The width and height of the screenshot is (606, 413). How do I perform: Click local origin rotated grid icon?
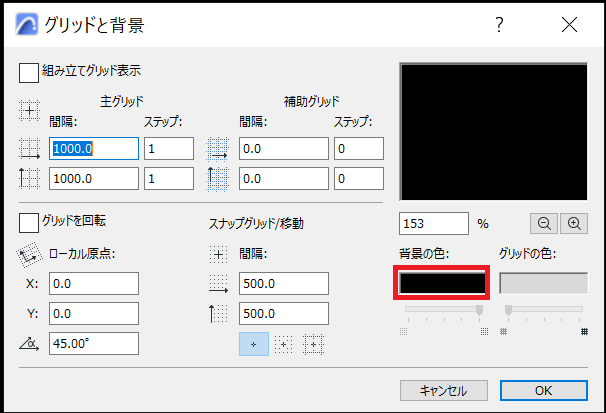pyautogui.click(x=29, y=255)
